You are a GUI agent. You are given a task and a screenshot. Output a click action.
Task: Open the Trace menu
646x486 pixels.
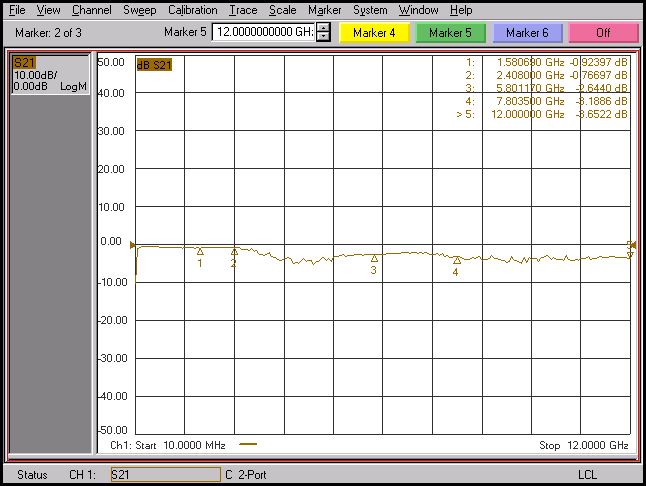click(243, 10)
